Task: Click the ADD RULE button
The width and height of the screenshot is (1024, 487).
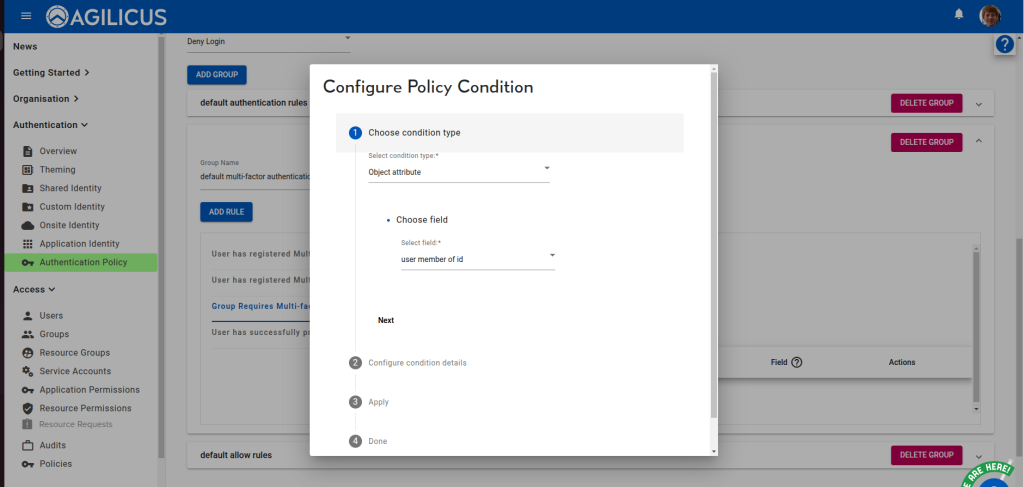Action: pos(226,212)
